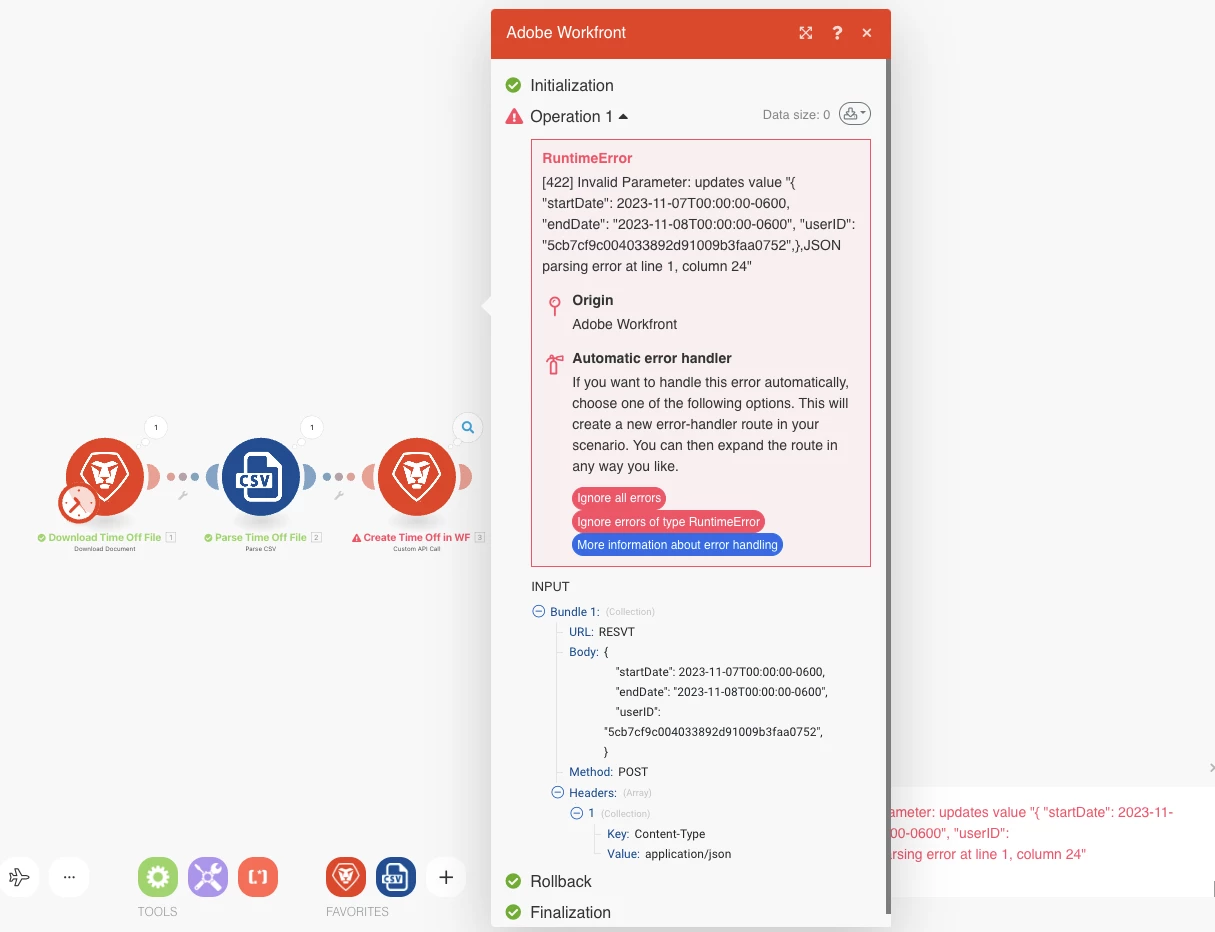Collapse the Headers array
This screenshot has height=932, width=1215.
click(559, 792)
